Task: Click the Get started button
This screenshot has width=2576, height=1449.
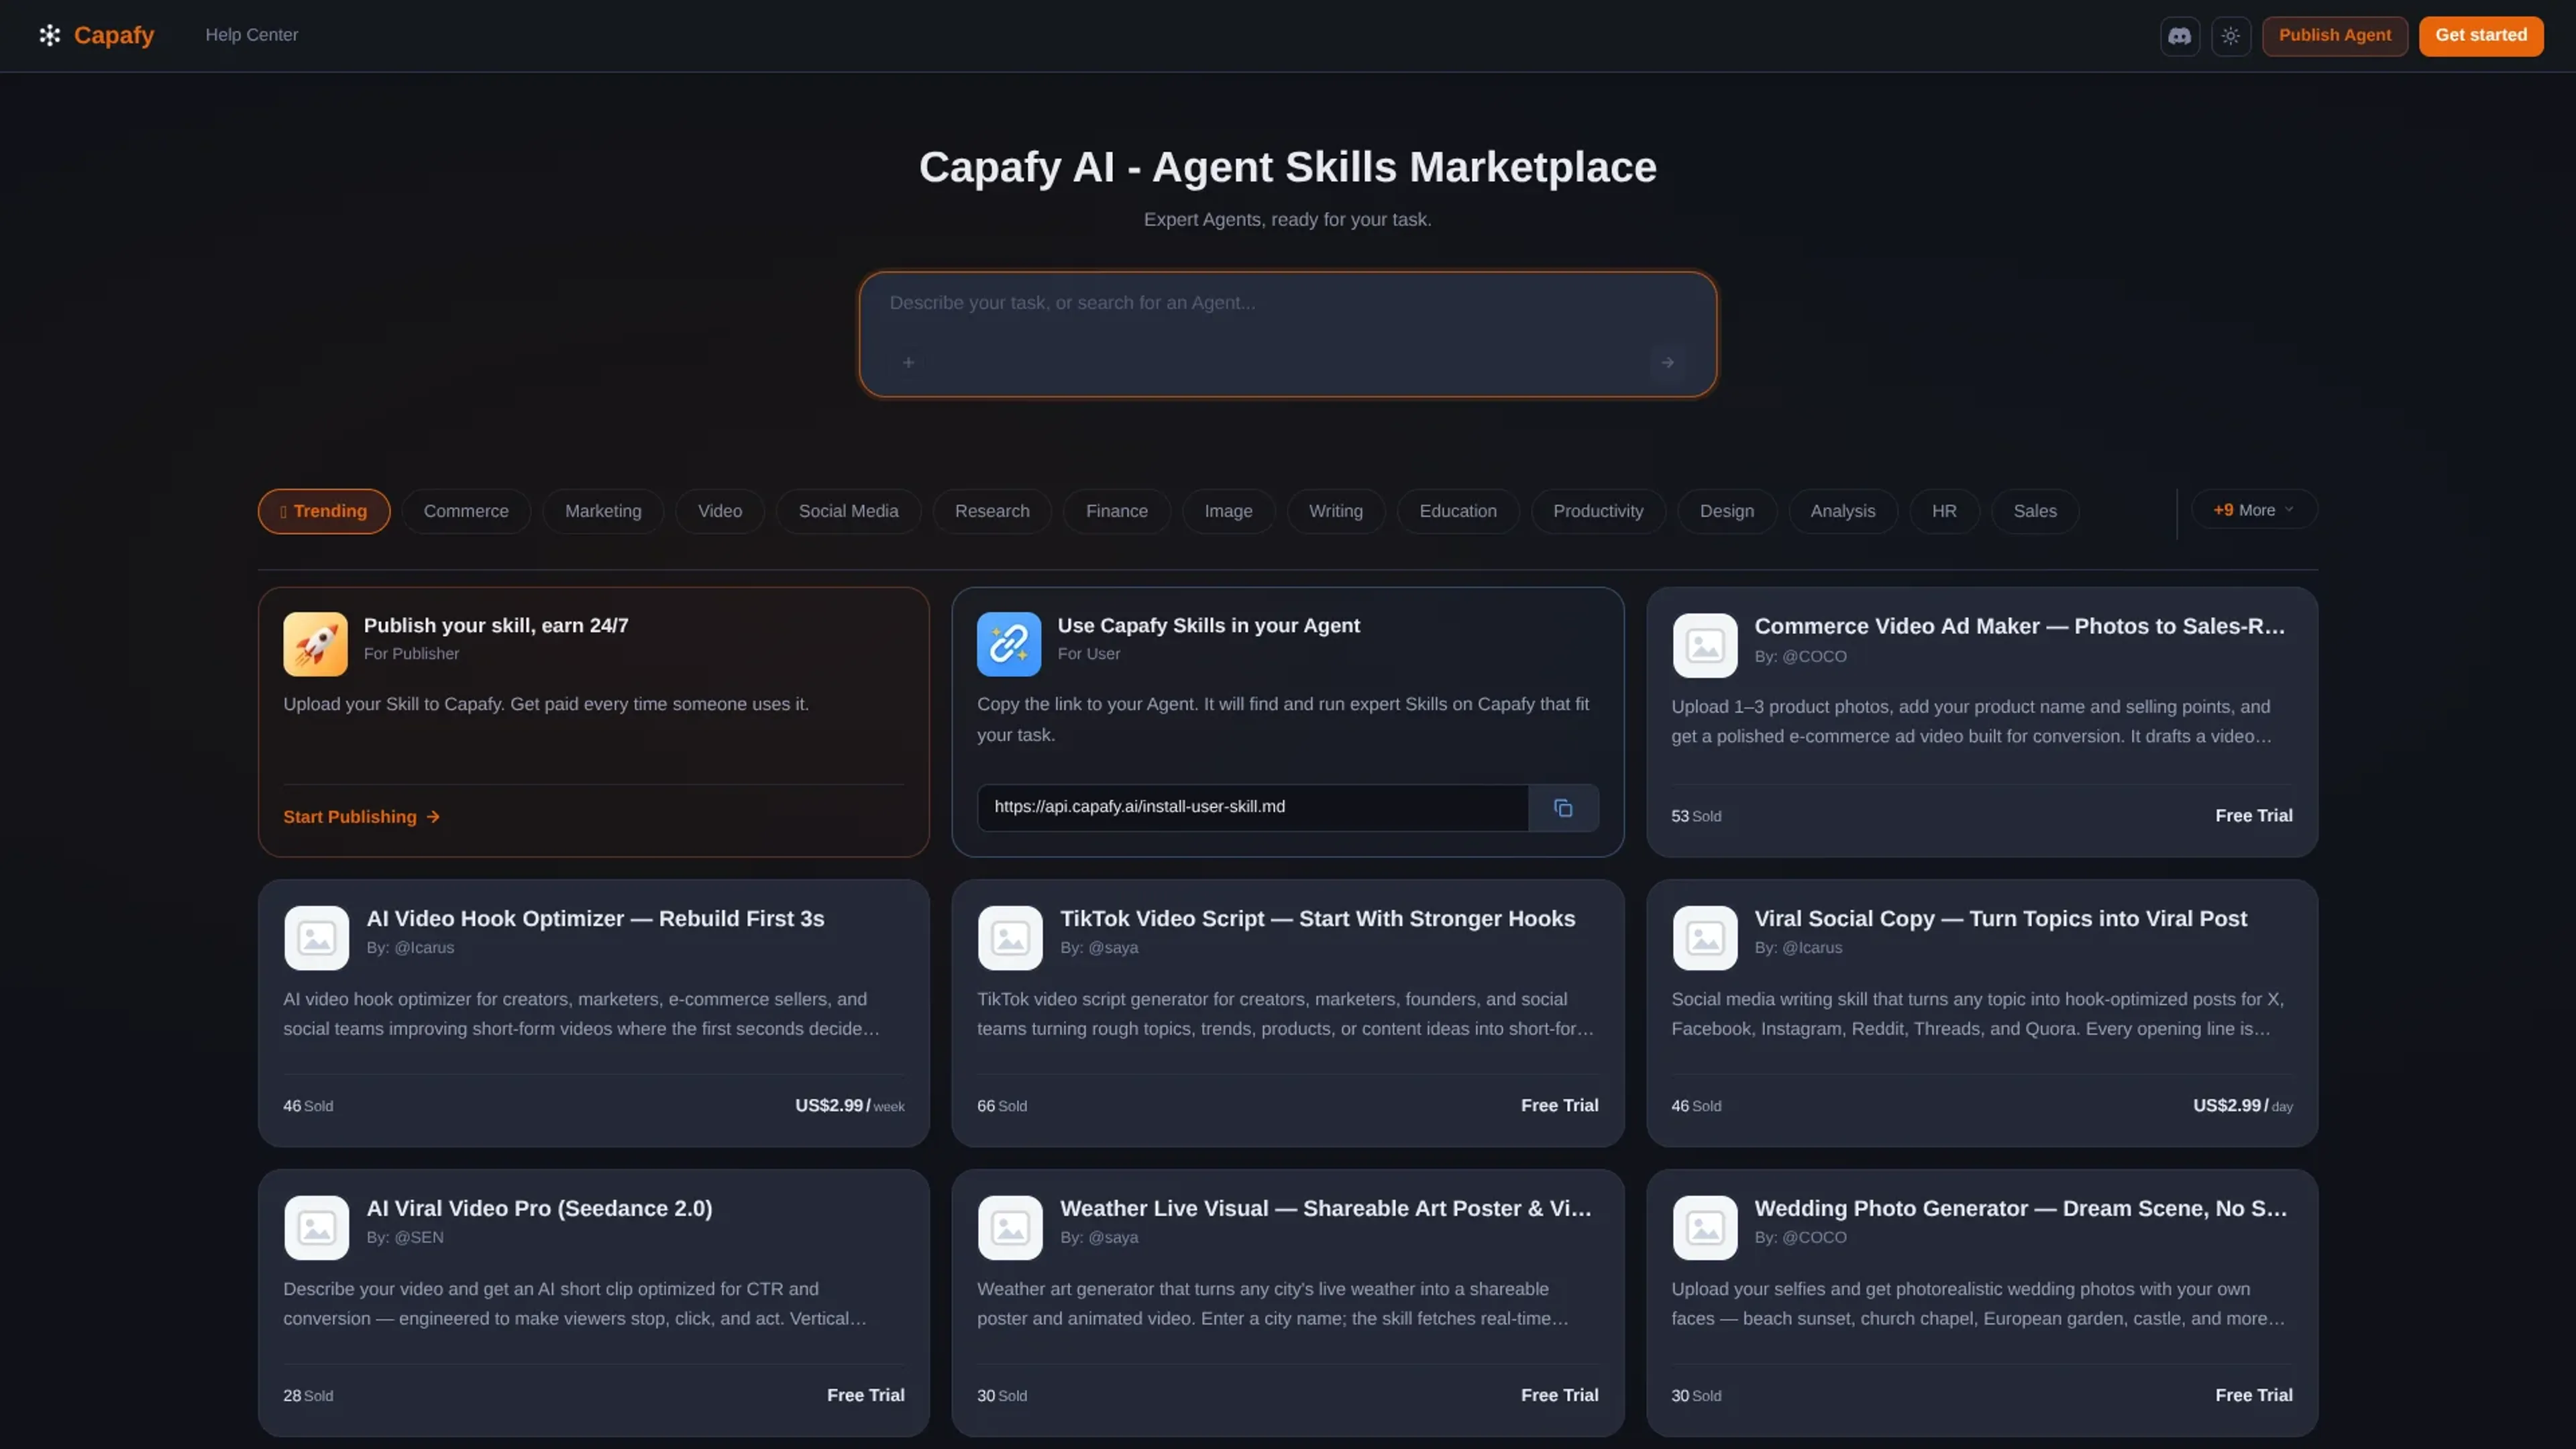Action: [x=2481, y=36]
